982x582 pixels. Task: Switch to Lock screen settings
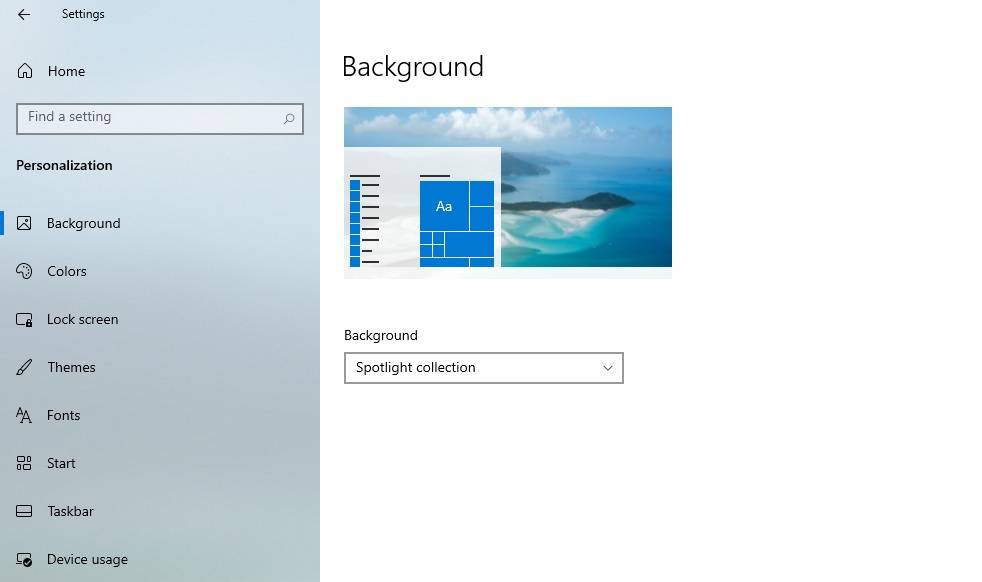[82, 319]
